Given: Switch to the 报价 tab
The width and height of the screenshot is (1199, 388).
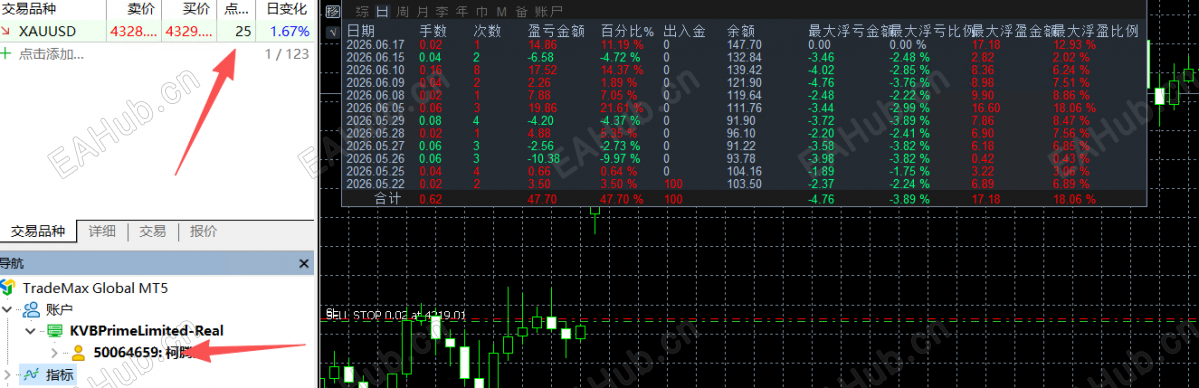Looking at the screenshot, I should [203, 231].
